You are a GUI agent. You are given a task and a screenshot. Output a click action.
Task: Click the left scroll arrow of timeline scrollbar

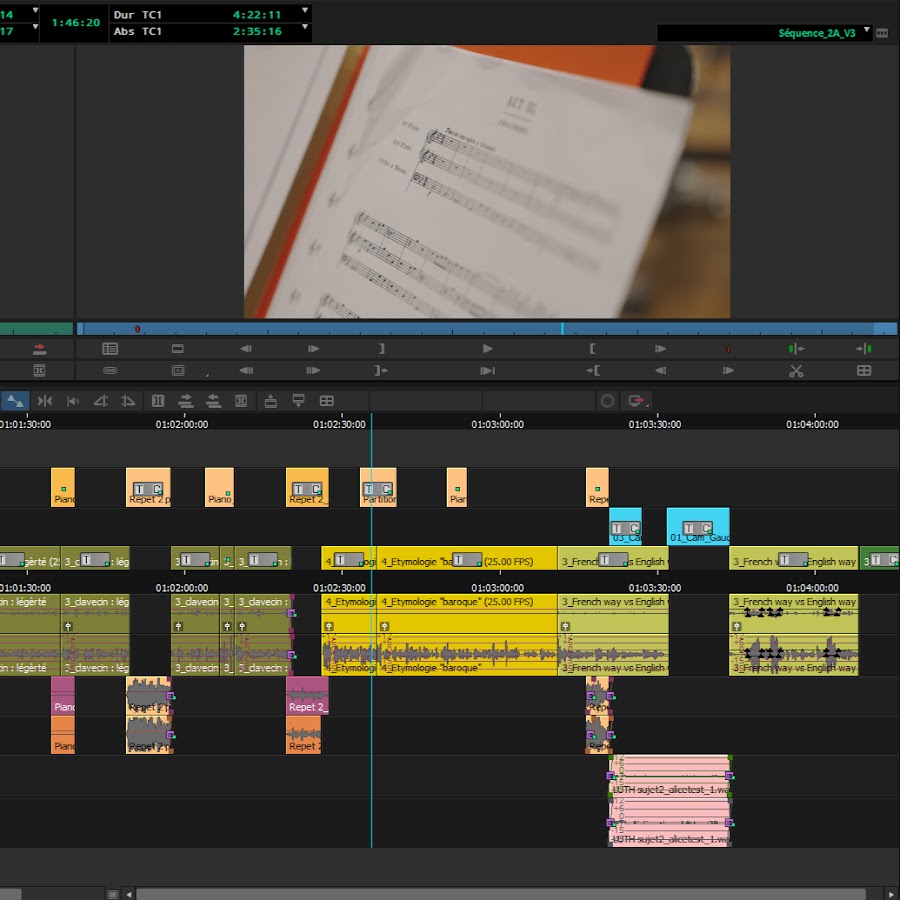point(129,894)
